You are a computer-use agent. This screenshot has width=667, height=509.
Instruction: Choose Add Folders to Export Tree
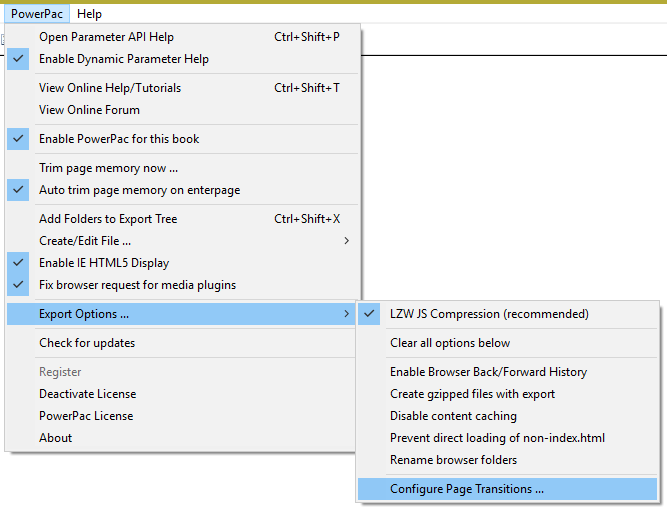182,219
